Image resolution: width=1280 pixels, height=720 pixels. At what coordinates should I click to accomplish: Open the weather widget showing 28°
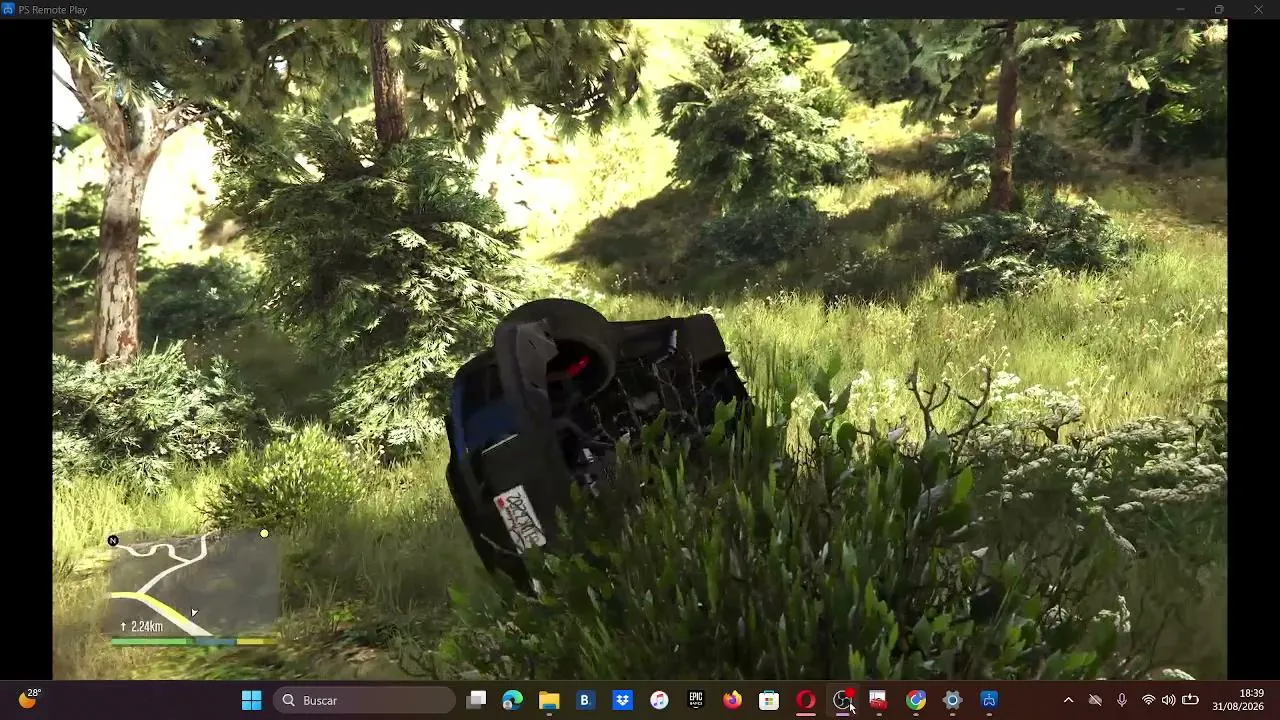pyautogui.click(x=30, y=699)
